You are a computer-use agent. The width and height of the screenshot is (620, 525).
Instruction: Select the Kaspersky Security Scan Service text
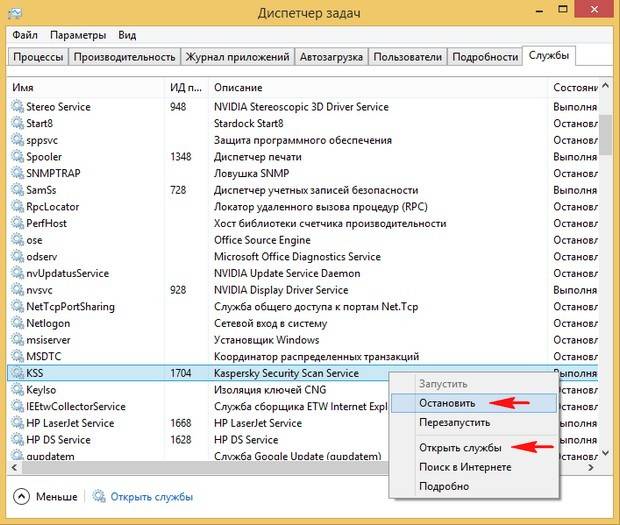[x=286, y=373]
